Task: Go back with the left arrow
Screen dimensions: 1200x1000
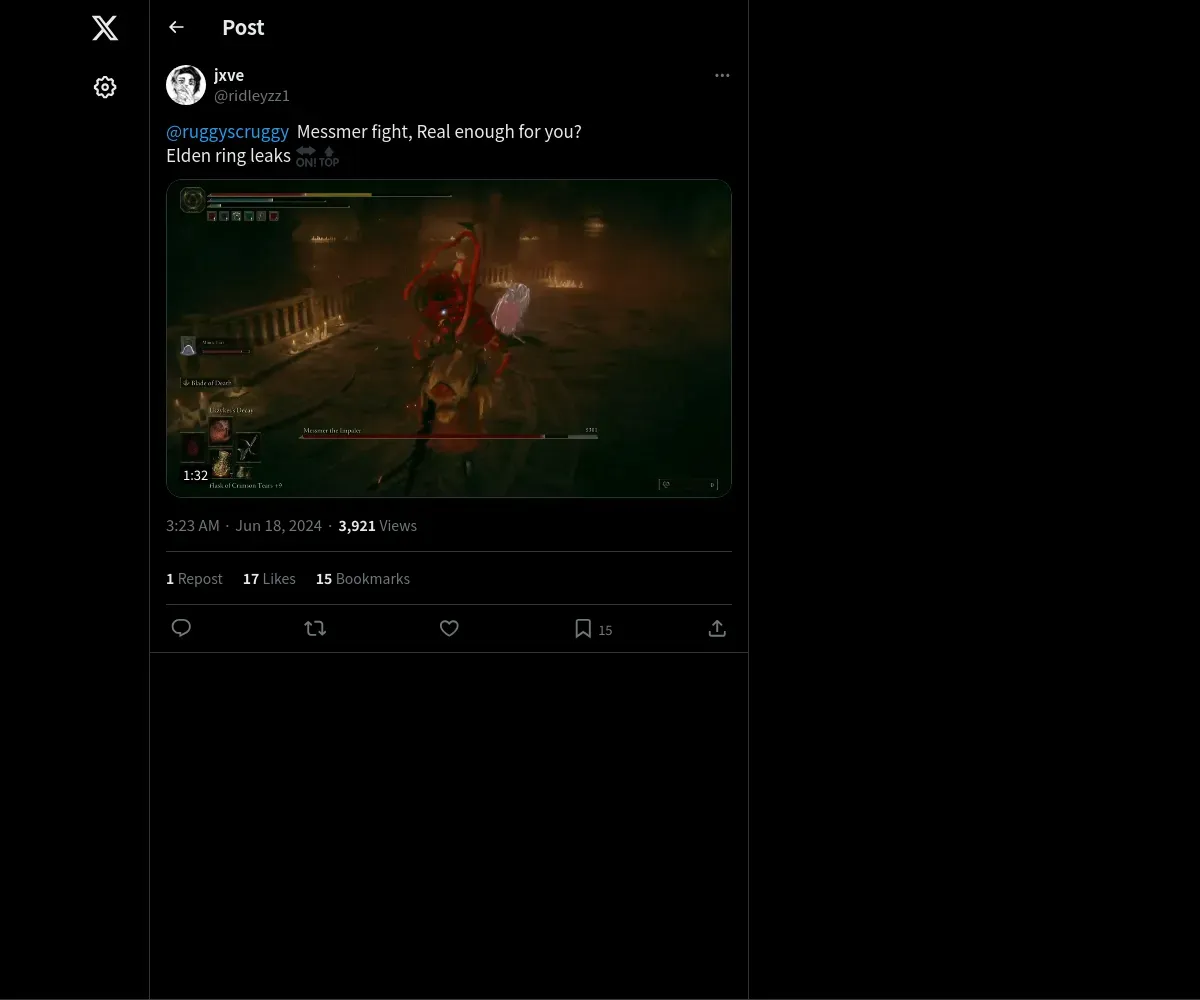Action: point(176,27)
